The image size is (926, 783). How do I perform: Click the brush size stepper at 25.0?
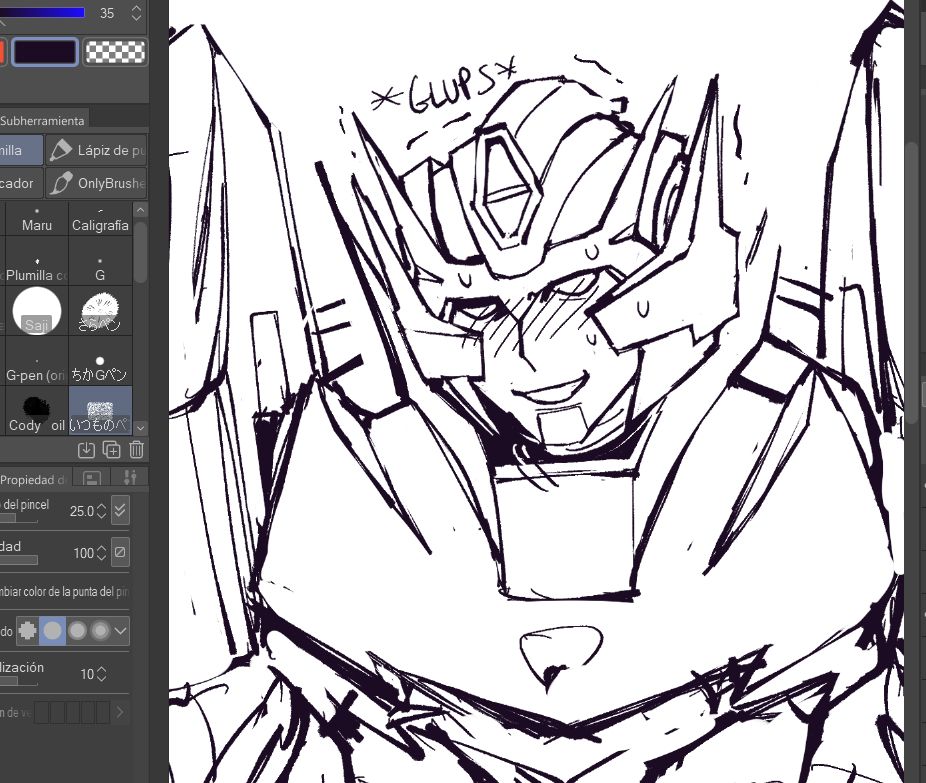(x=102, y=511)
